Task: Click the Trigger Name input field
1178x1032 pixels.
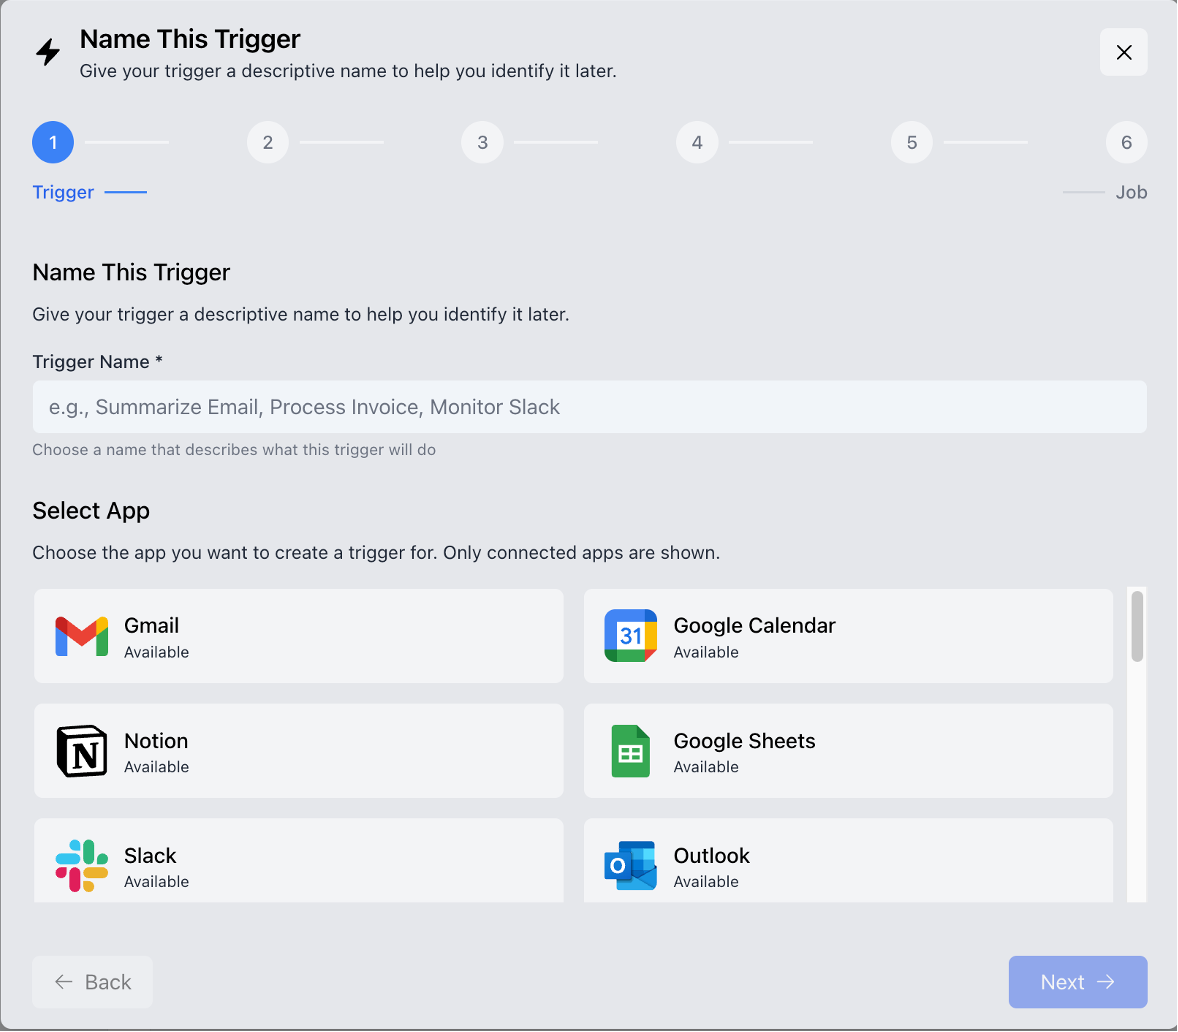Action: pos(590,407)
